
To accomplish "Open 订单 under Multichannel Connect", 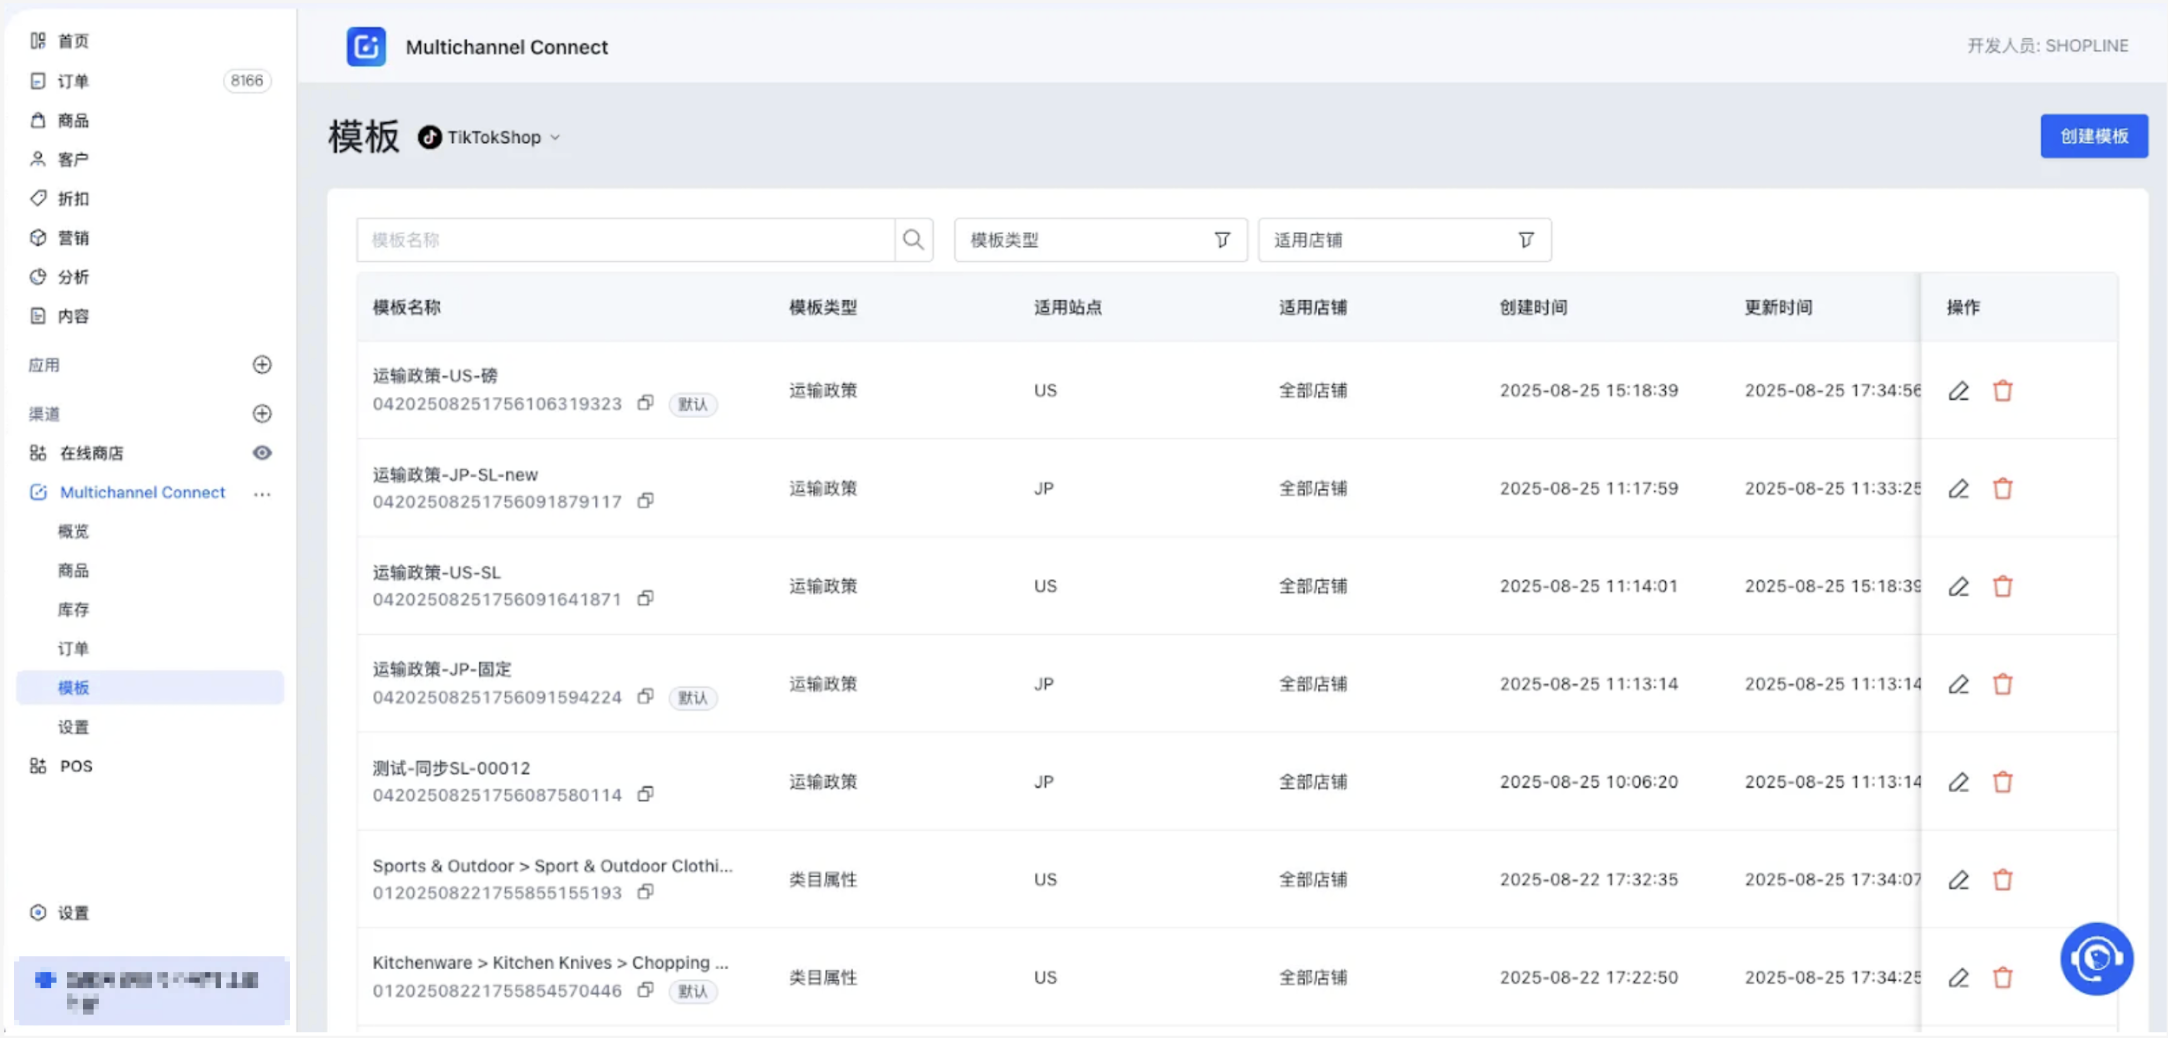I will click(73, 649).
